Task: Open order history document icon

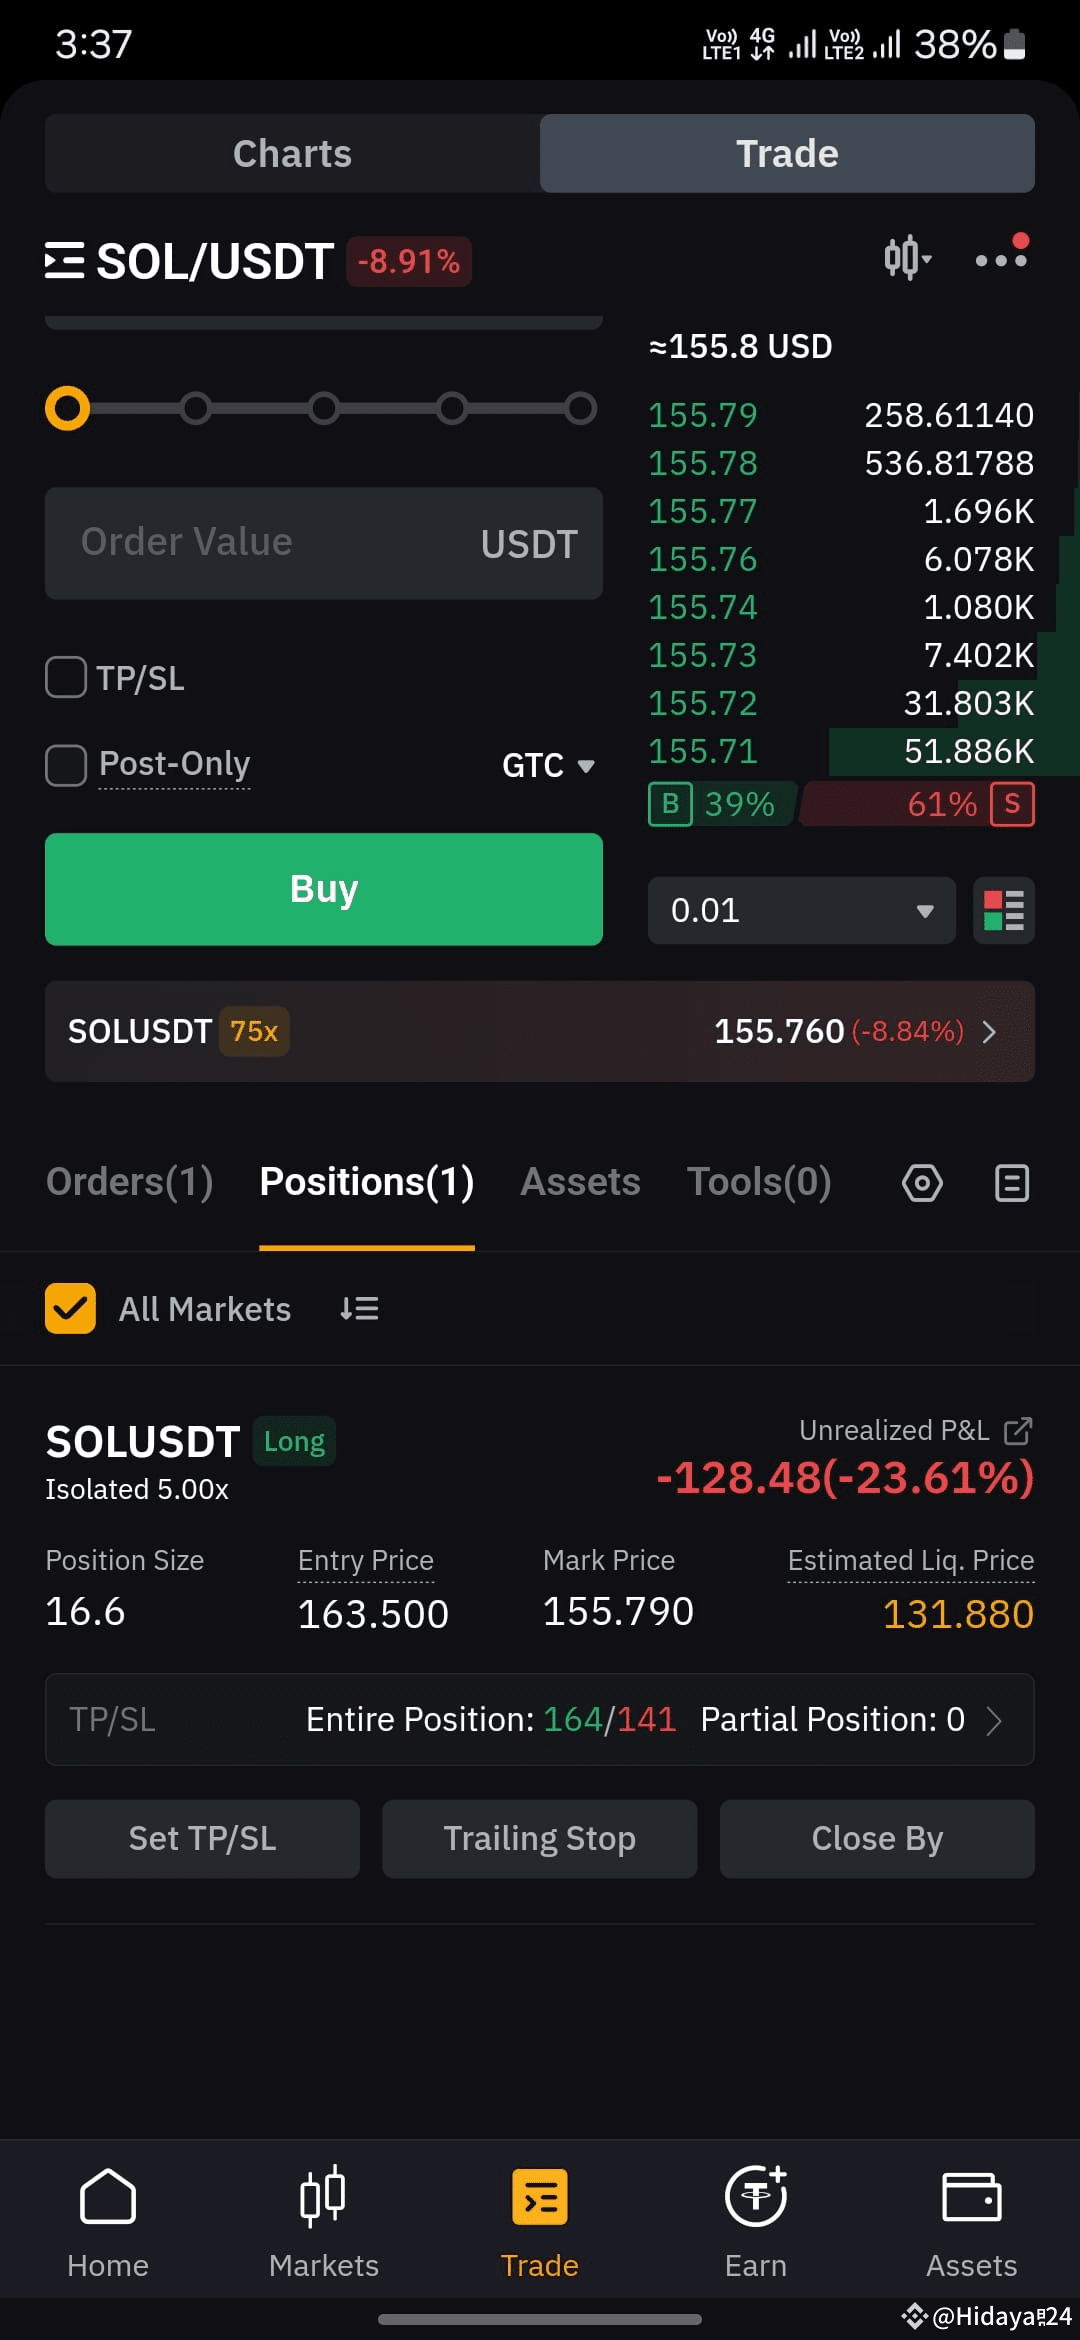Action: pos(1012,1183)
